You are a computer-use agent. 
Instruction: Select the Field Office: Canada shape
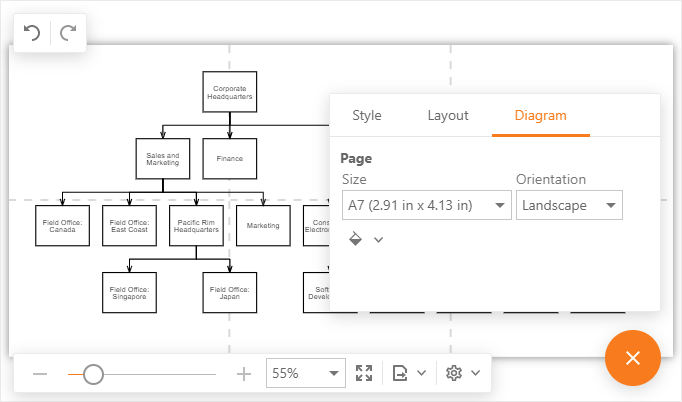(x=62, y=226)
